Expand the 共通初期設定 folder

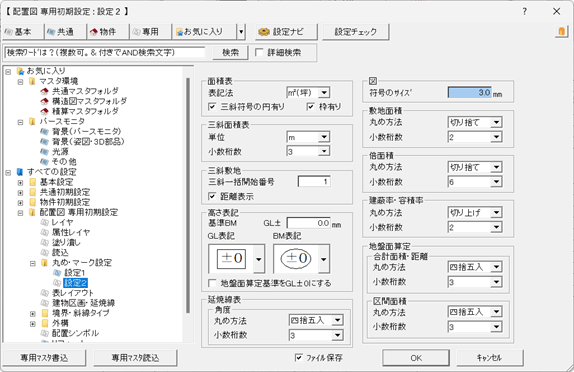click(x=20, y=192)
